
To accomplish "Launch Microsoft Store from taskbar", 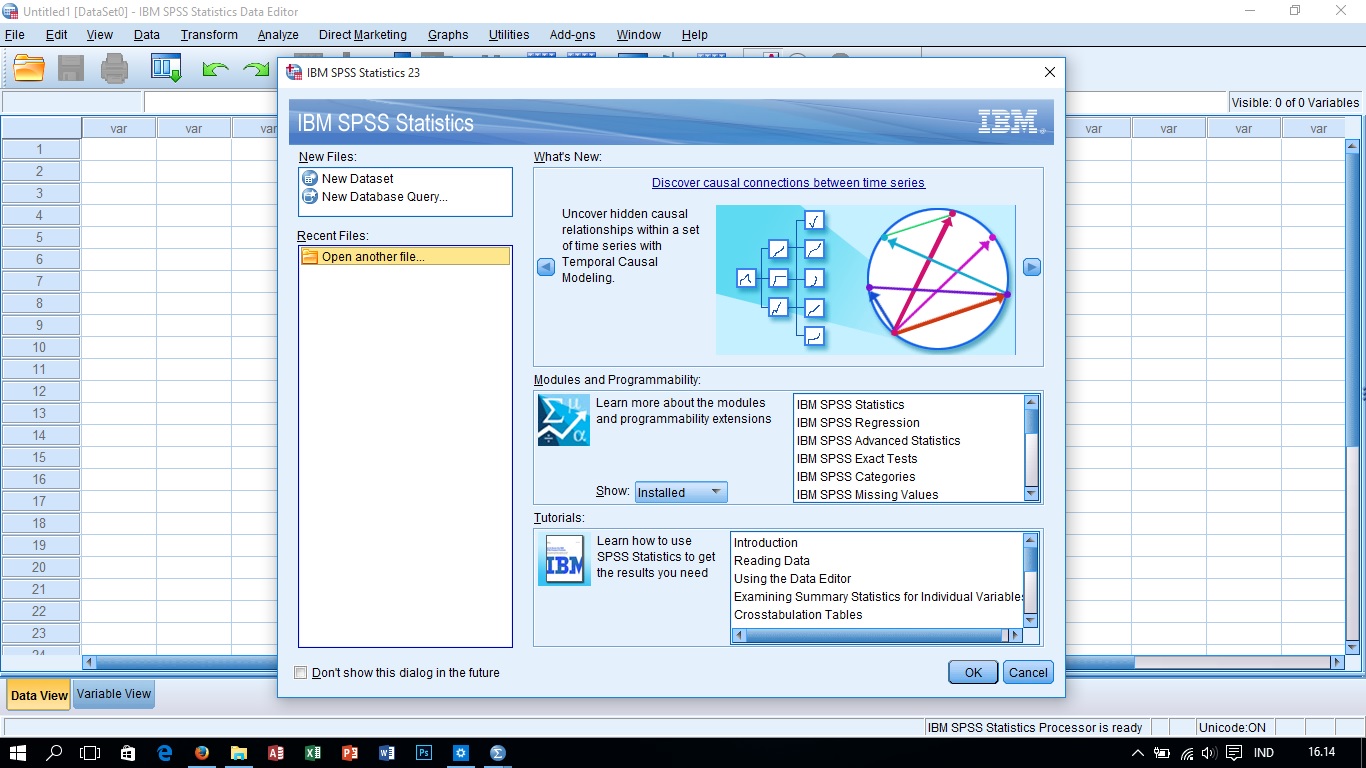I will tap(127, 753).
